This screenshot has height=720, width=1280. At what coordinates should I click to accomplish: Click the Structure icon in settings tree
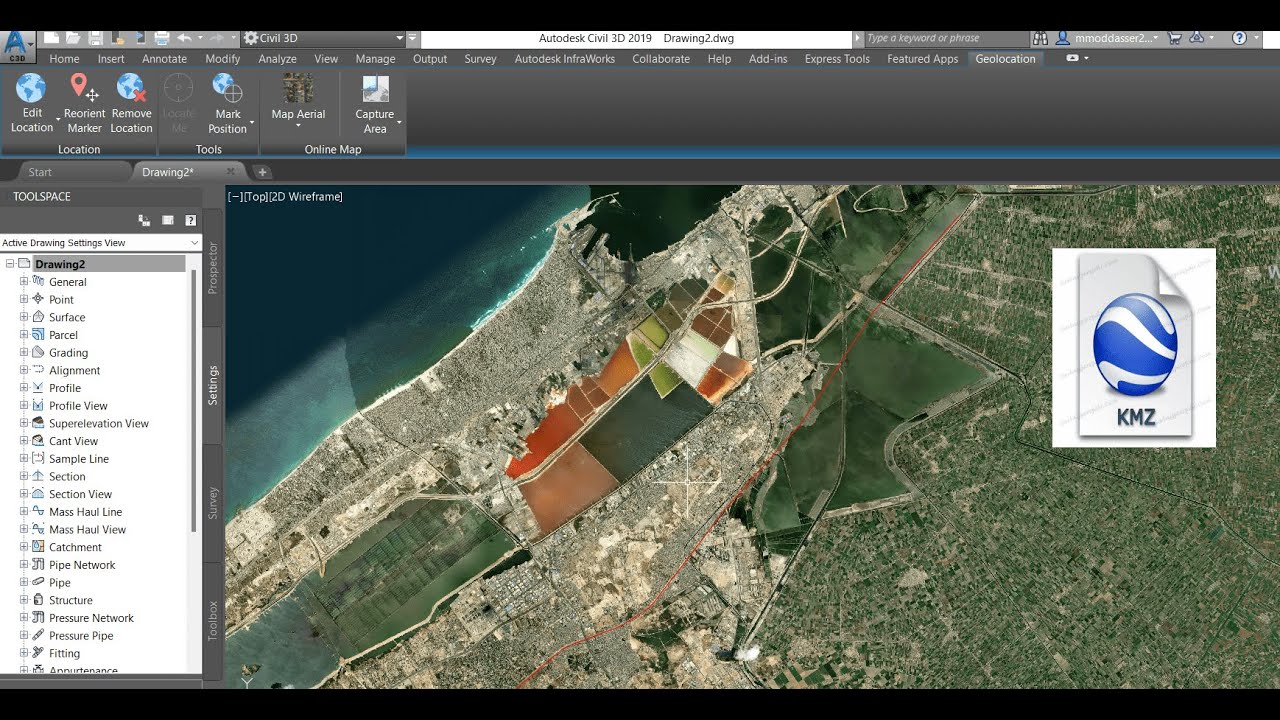(39, 600)
